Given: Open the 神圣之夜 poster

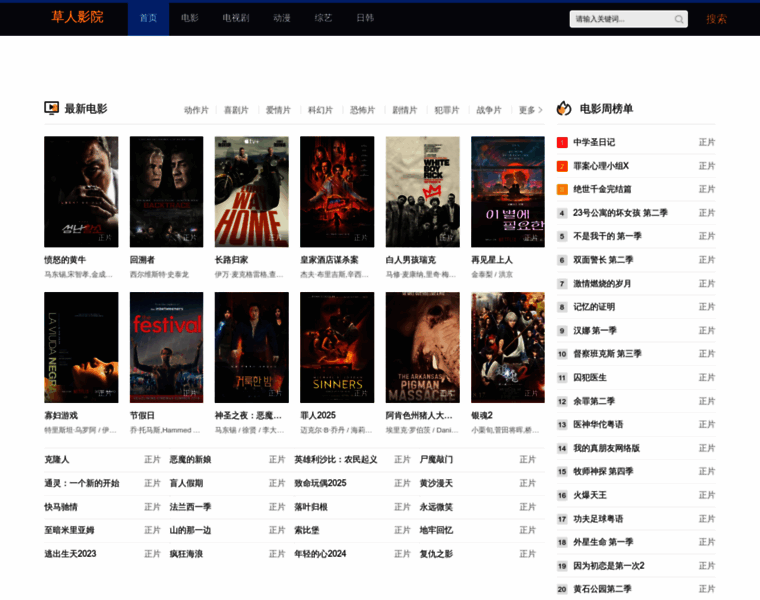Looking at the screenshot, I should coord(252,347).
